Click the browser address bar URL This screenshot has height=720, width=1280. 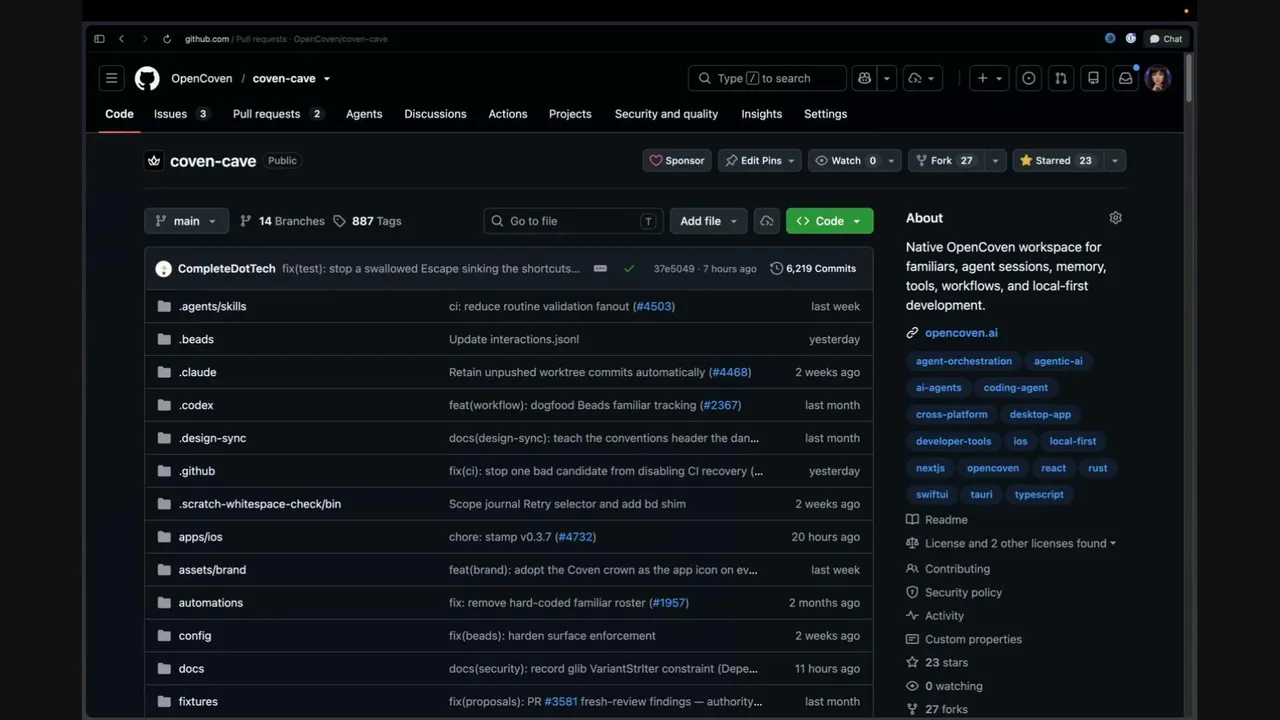pos(286,39)
